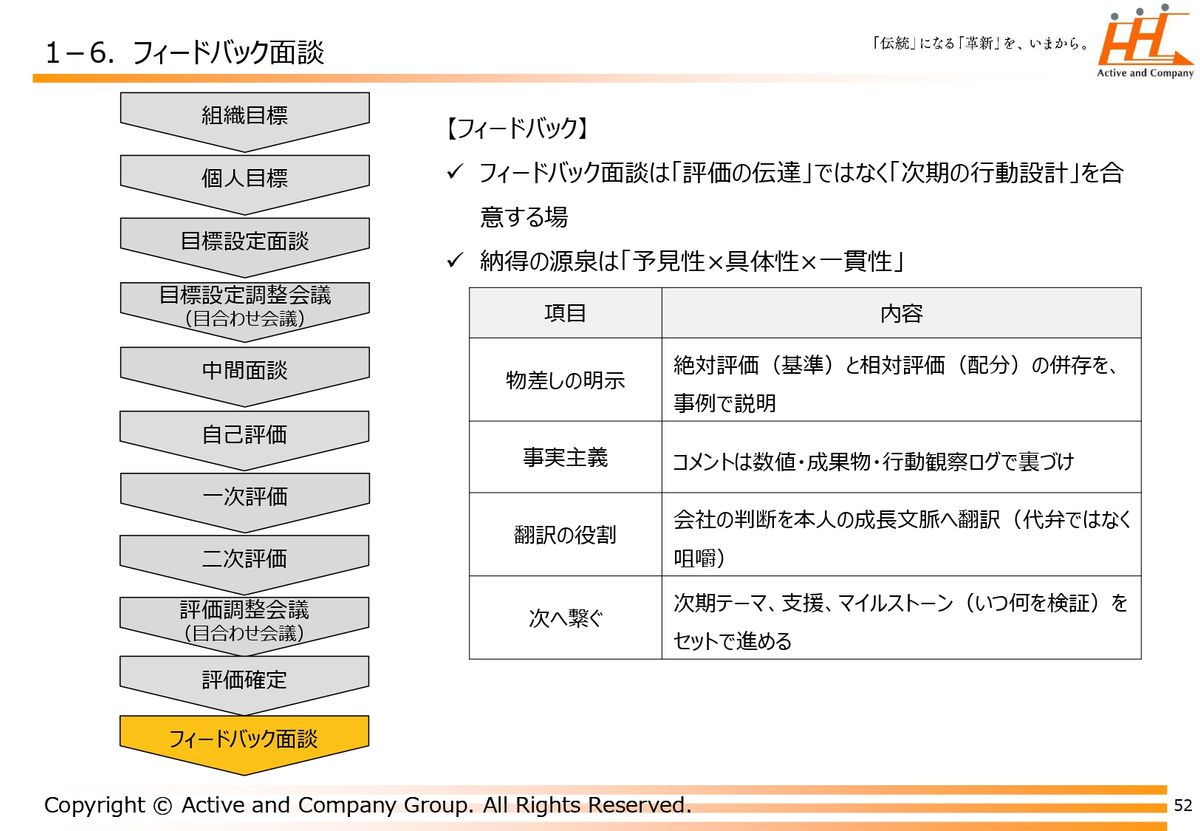
Task: Click the 内容 table header cell
Action: 900,313
